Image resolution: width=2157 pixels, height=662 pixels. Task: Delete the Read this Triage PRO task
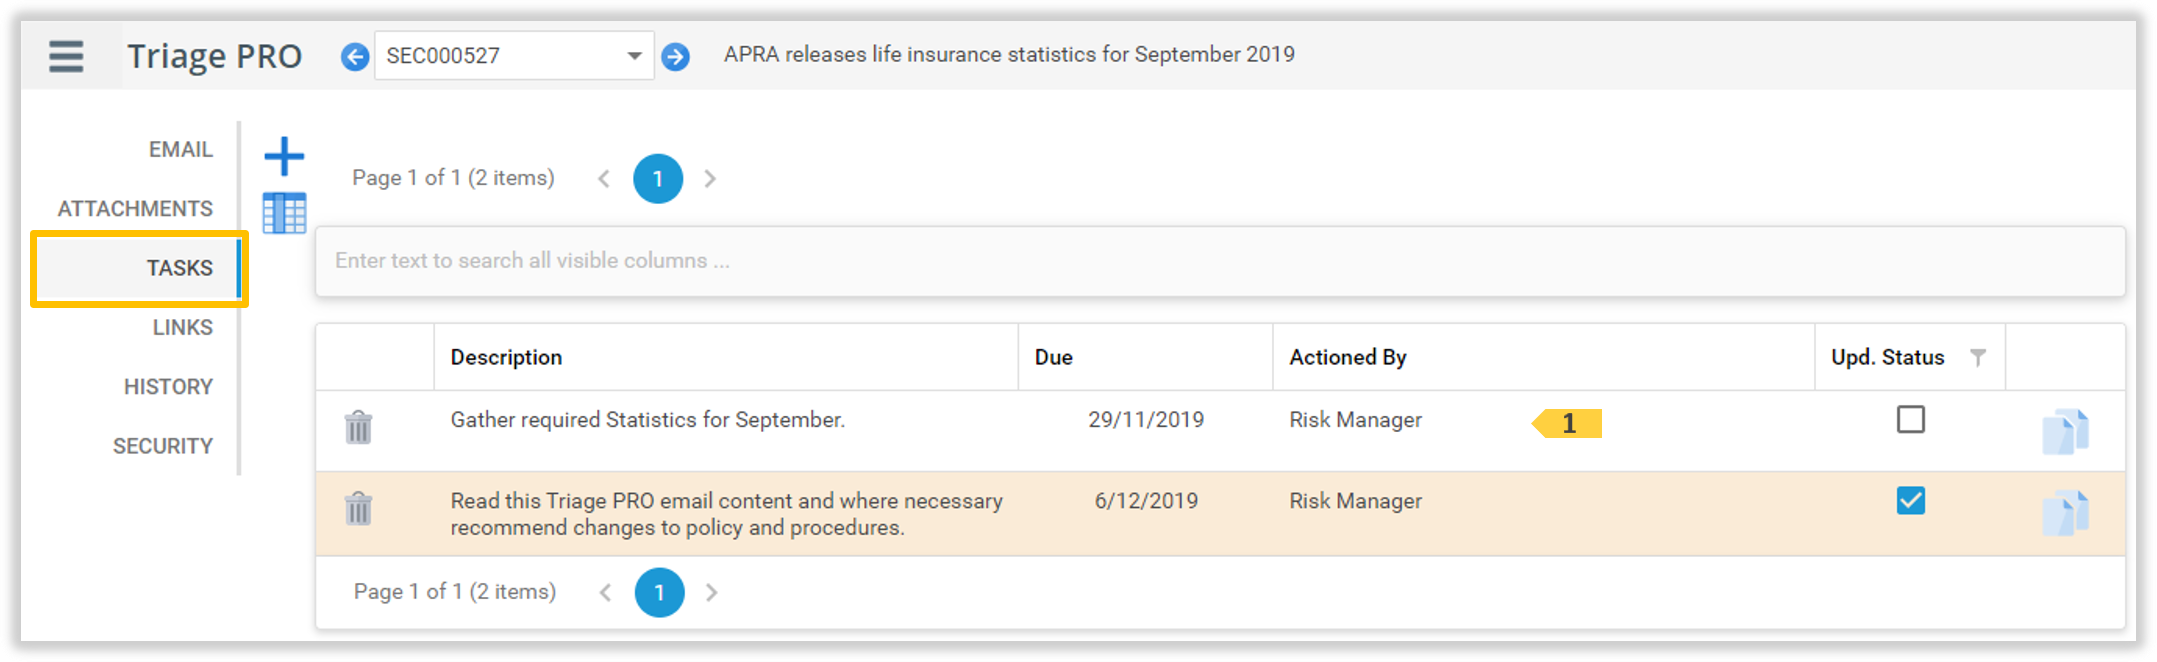[x=358, y=509]
